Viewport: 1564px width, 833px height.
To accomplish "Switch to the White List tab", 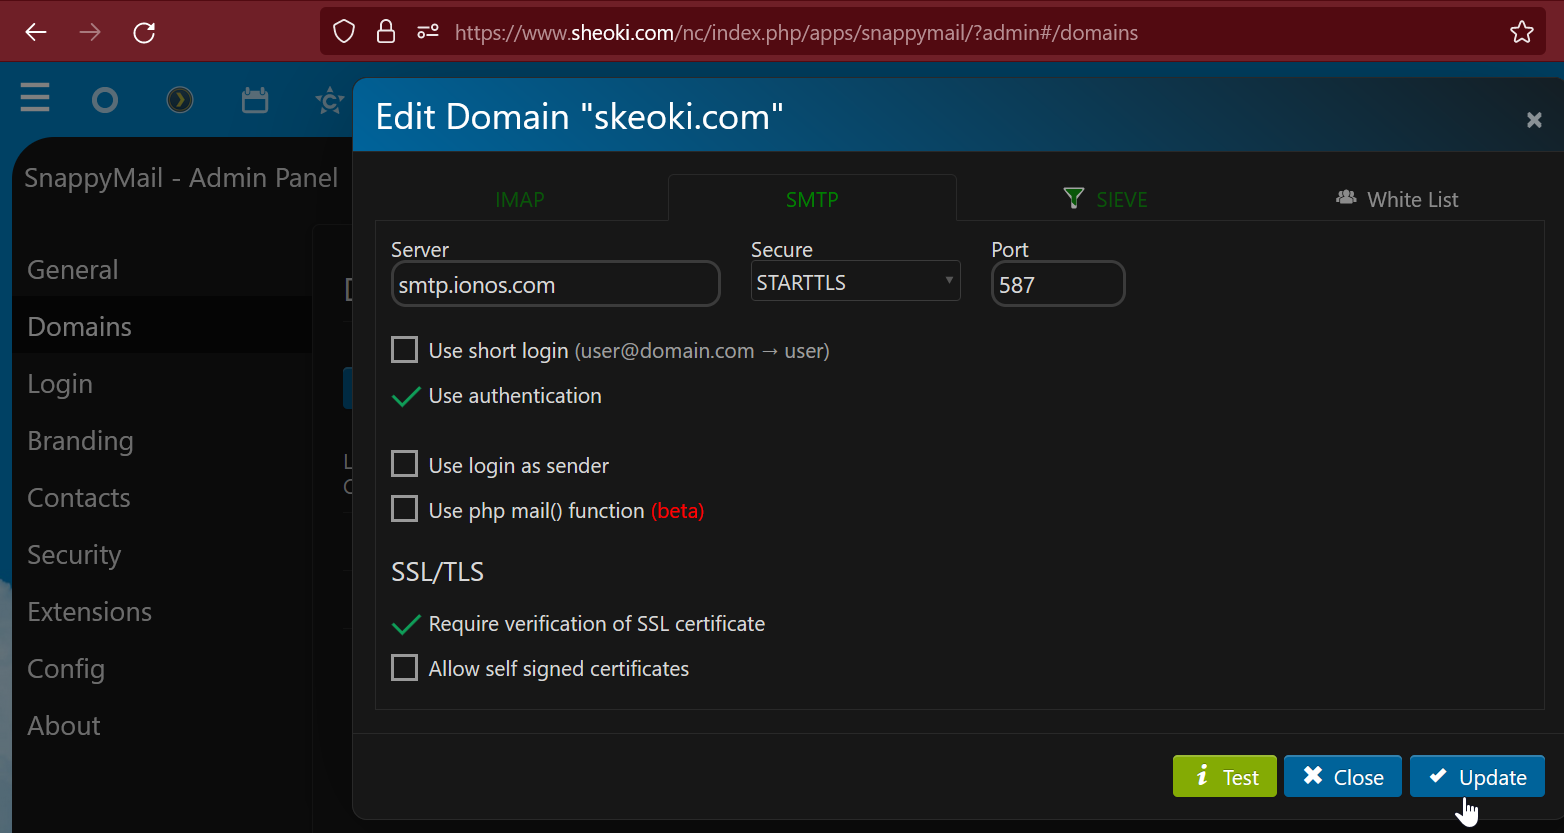I will (1397, 199).
